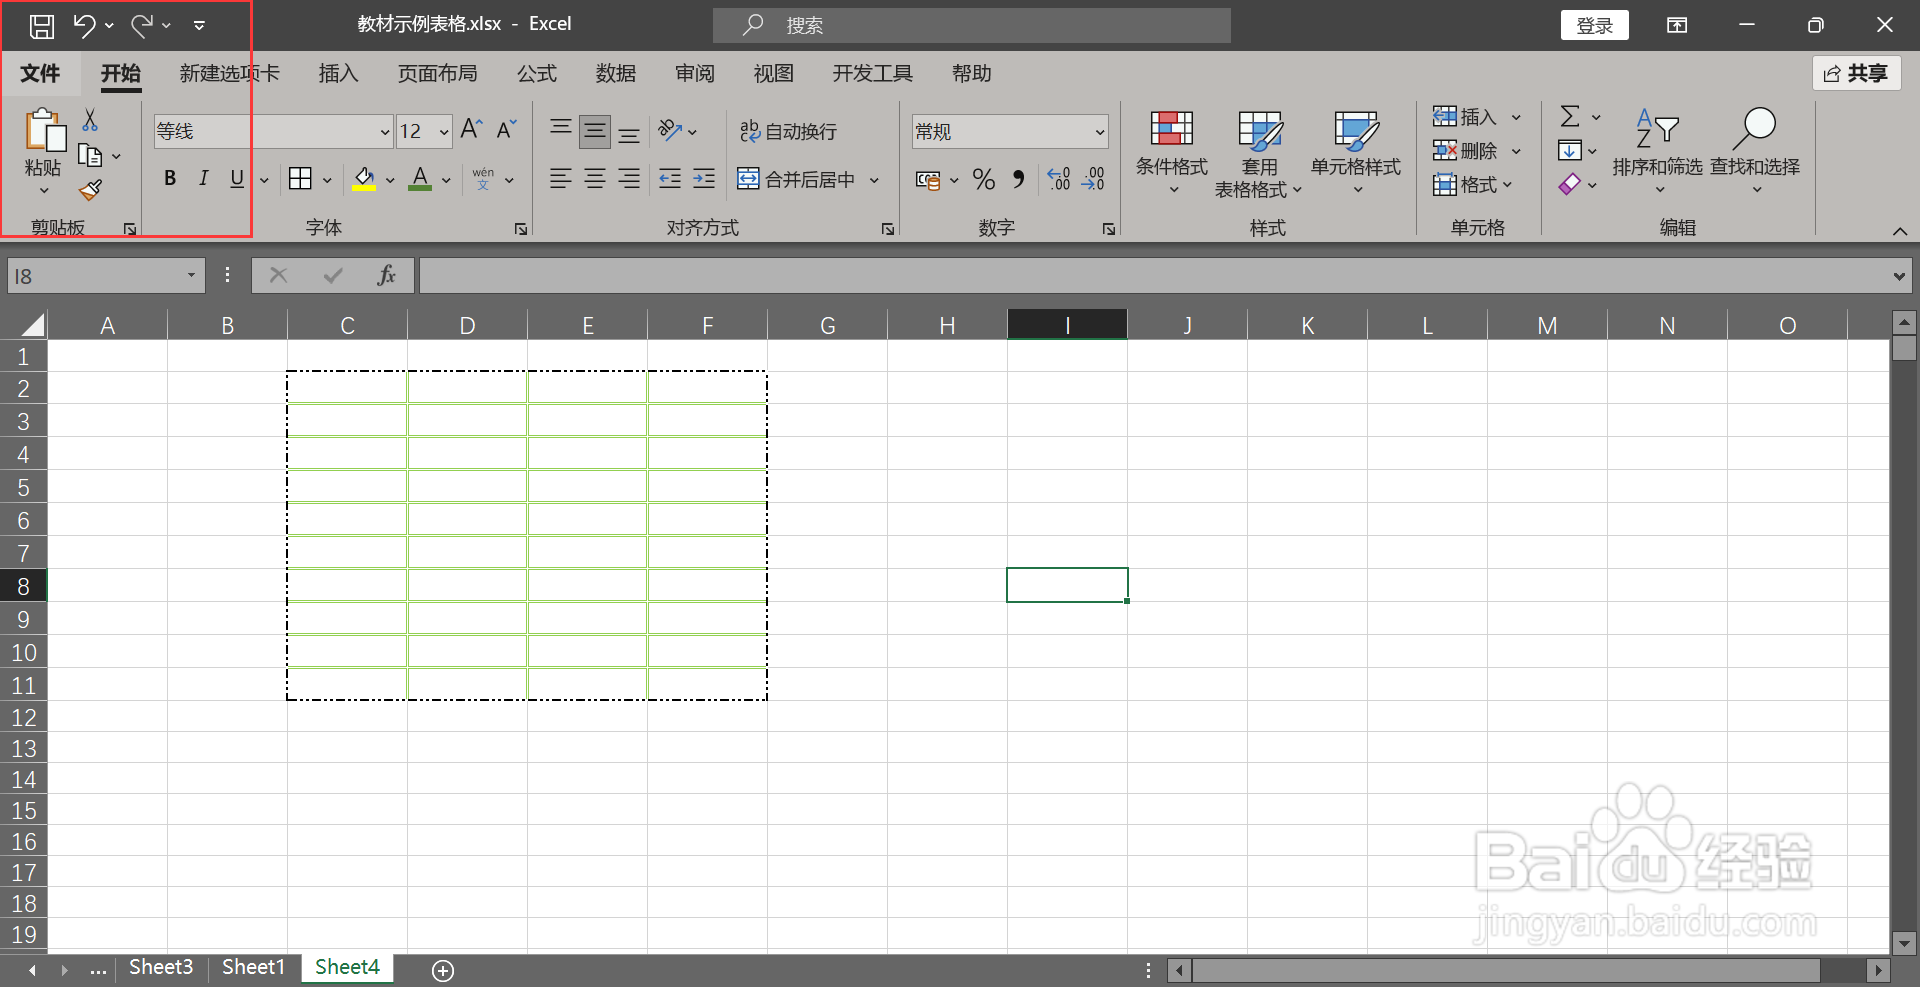The height and width of the screenshot is (987, 1920).
Task: Expand the formula bar chevron
Action: (1899, 276)
